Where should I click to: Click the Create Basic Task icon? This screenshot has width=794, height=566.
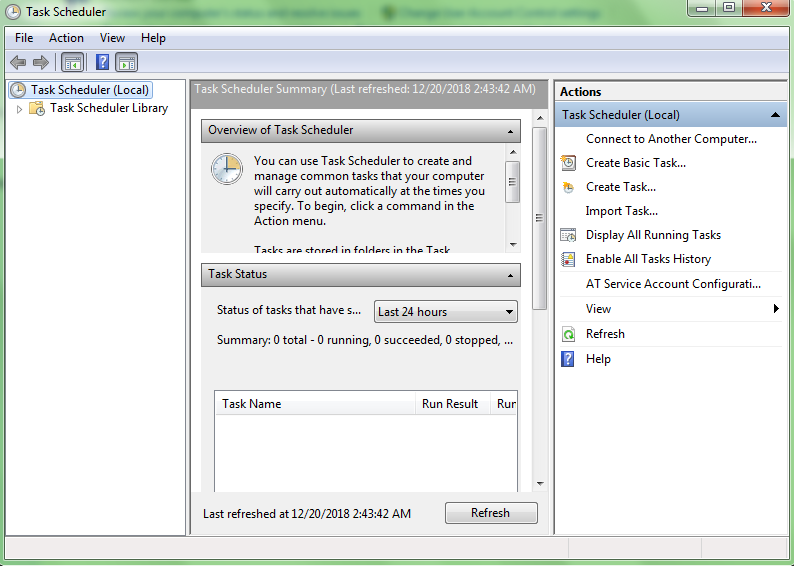tap(568, 163)
